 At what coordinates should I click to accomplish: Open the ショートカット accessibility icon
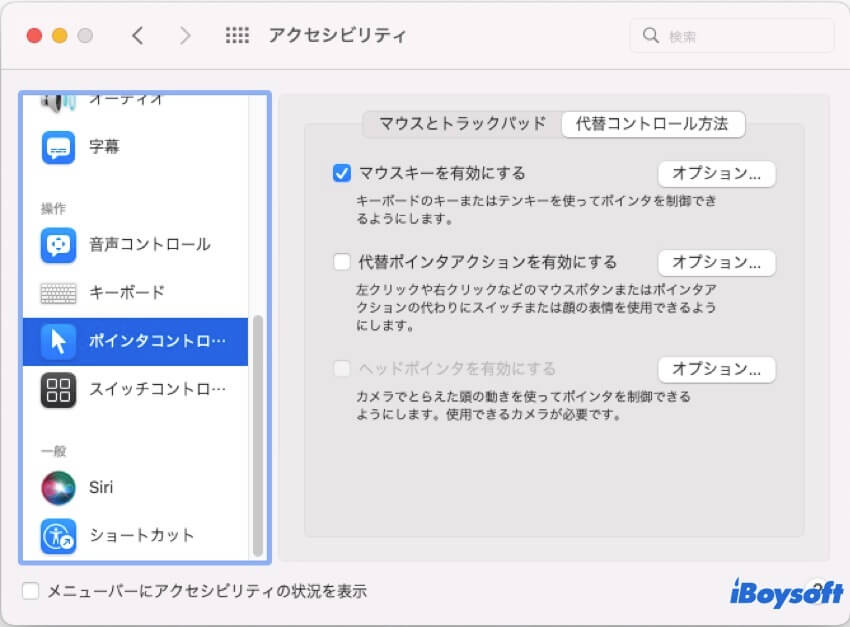click(58, 535)
